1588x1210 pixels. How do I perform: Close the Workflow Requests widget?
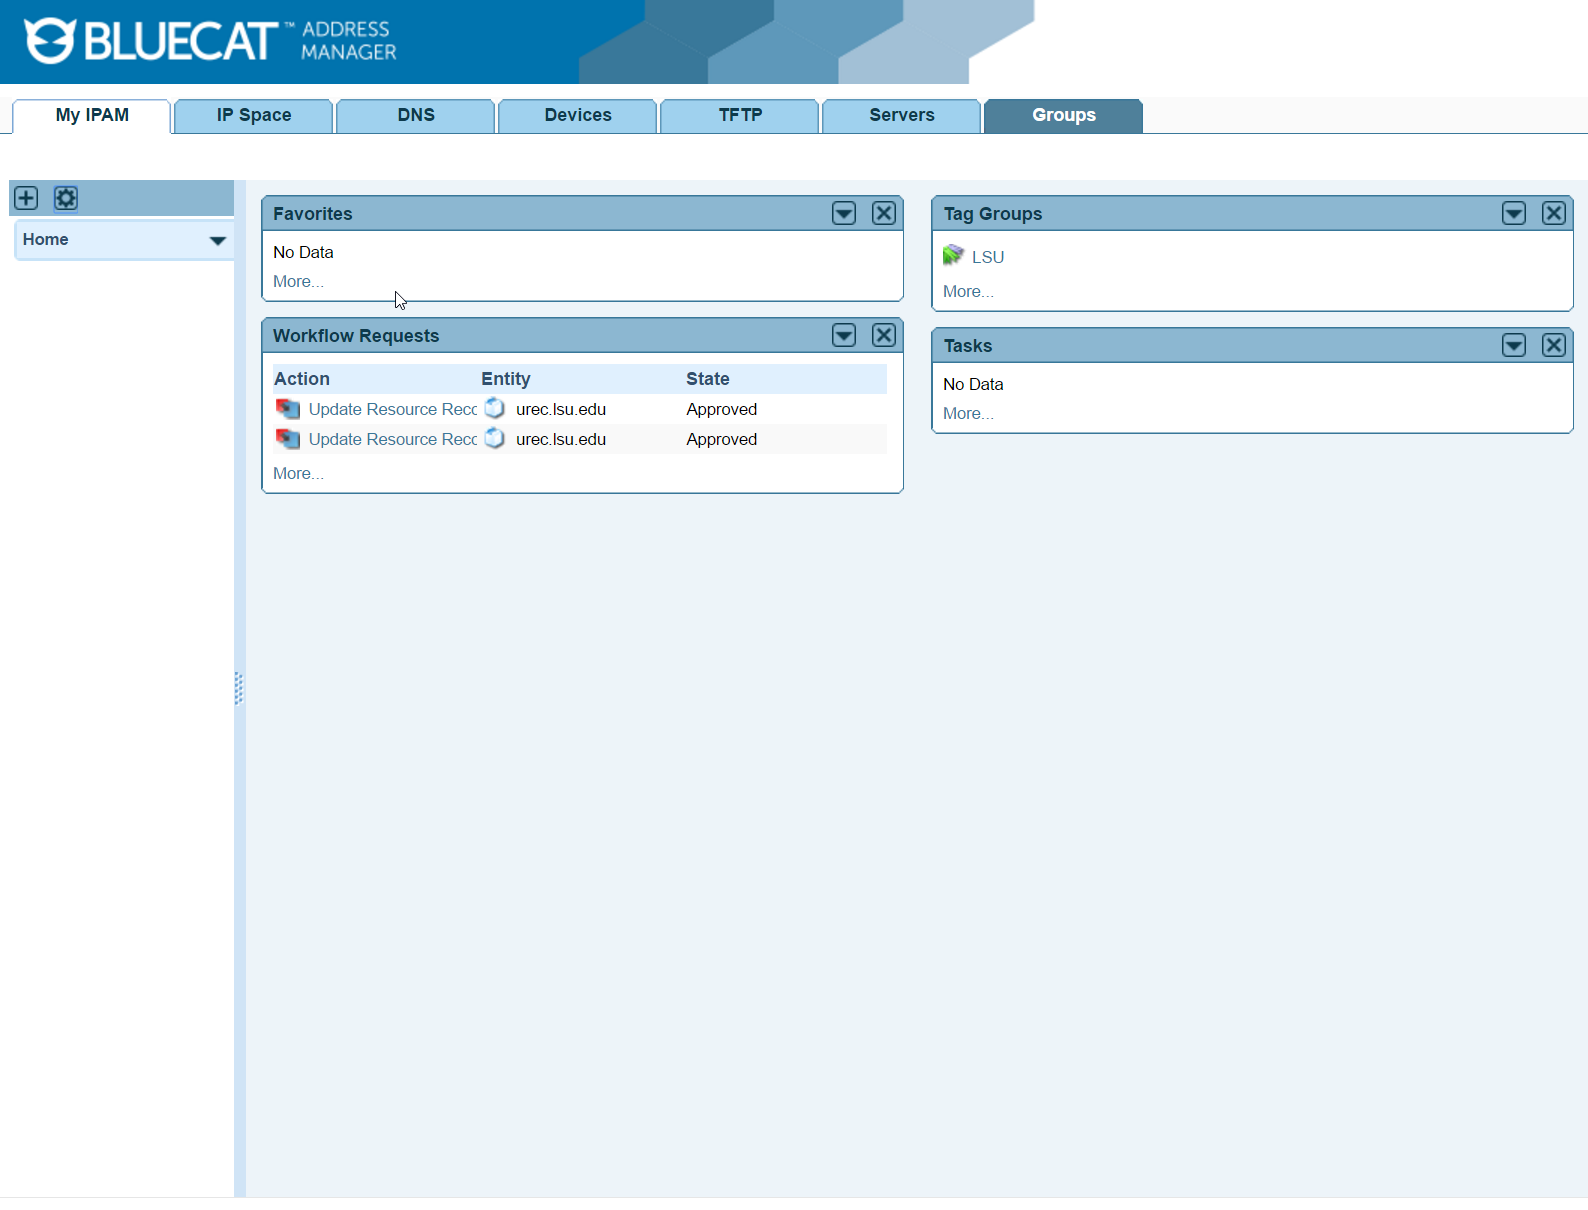884,335
